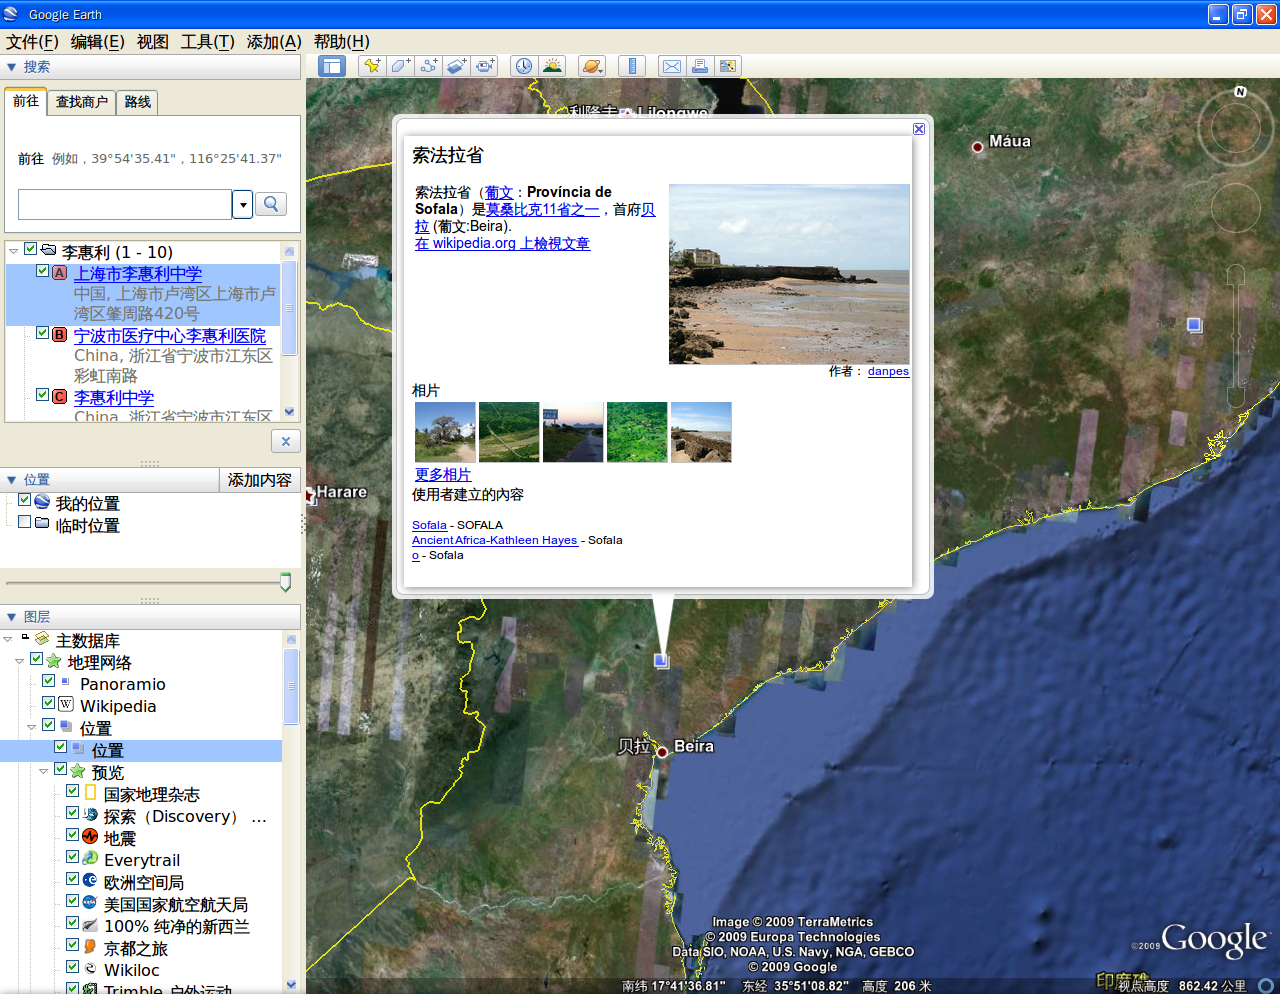The image size is (1280, 994).
Task: Toggle 我的位置 checkbox
Action: 25,500
